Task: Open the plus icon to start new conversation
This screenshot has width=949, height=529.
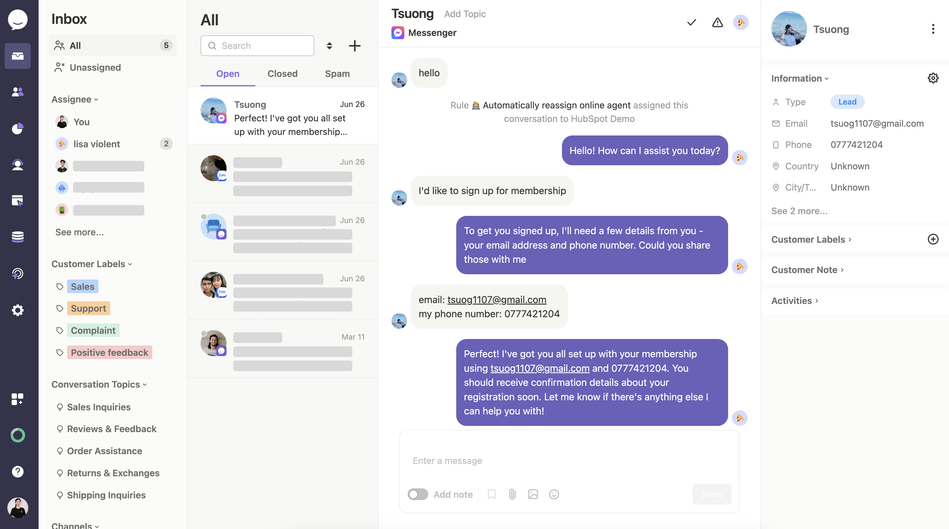Action: (x=355, y=45)
